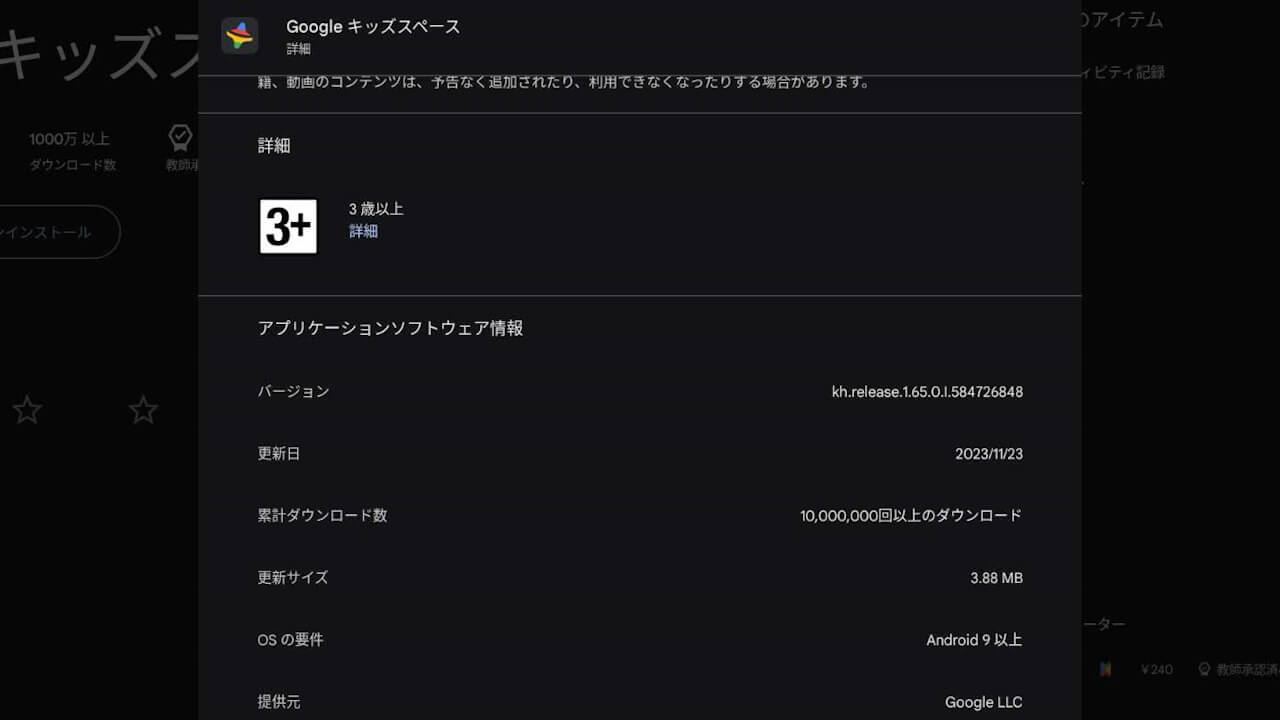The image size is (1280, 720).
Task: Click the teacher approved badge icon
Action: [x=180, y=138]
